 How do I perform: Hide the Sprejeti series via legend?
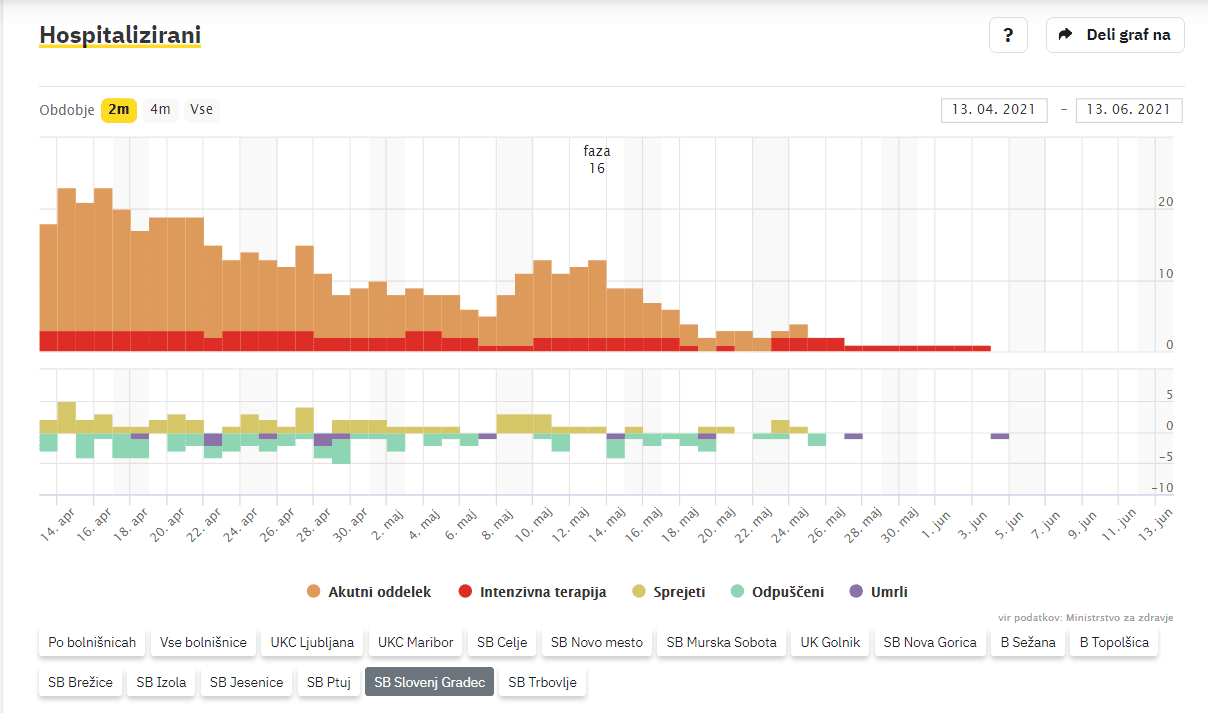669,592
